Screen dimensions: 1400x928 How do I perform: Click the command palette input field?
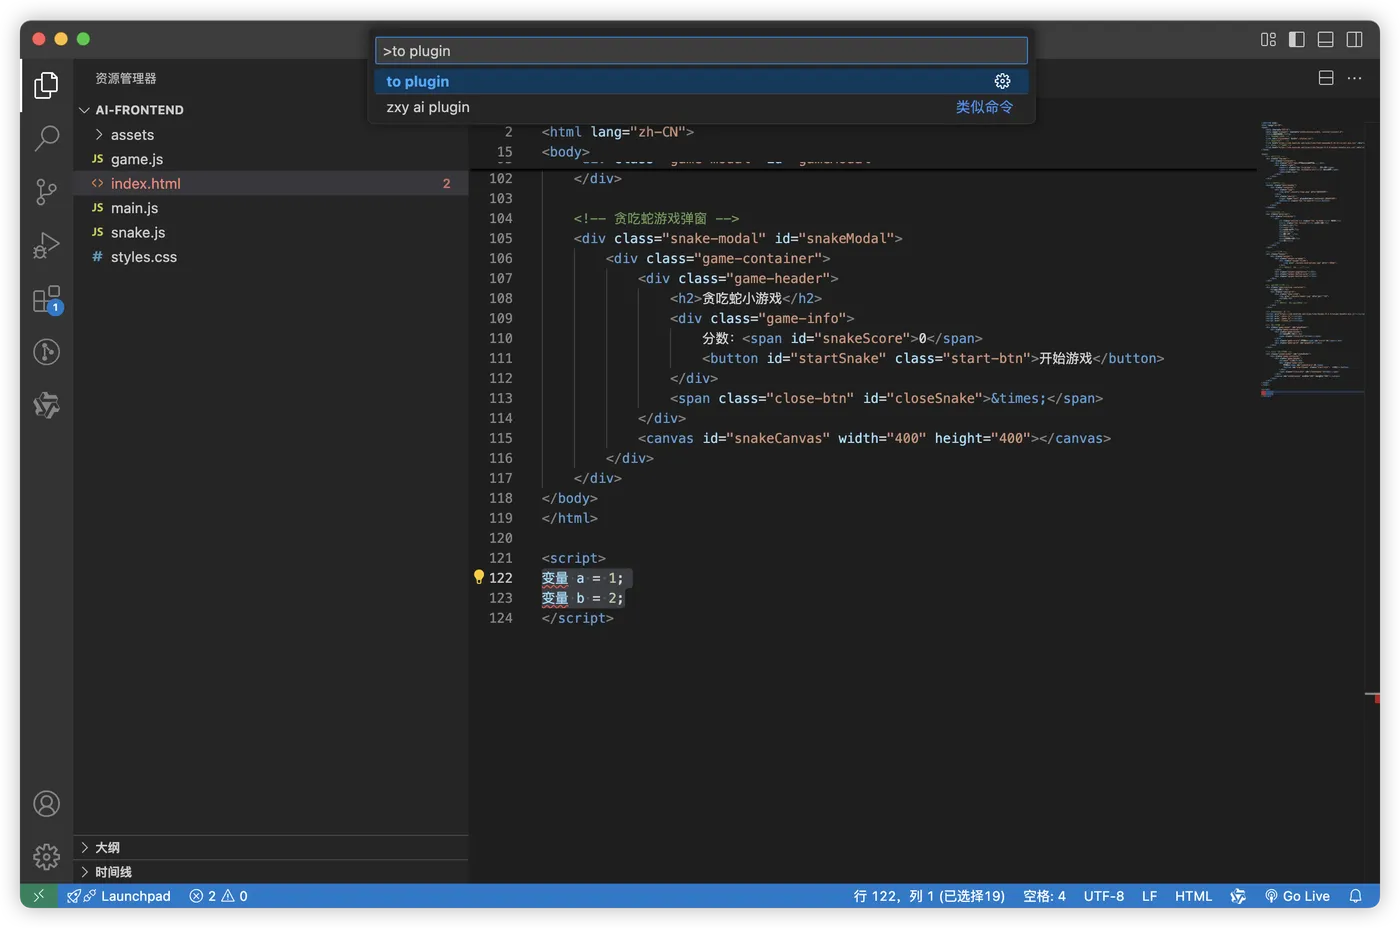pos(700,51)
